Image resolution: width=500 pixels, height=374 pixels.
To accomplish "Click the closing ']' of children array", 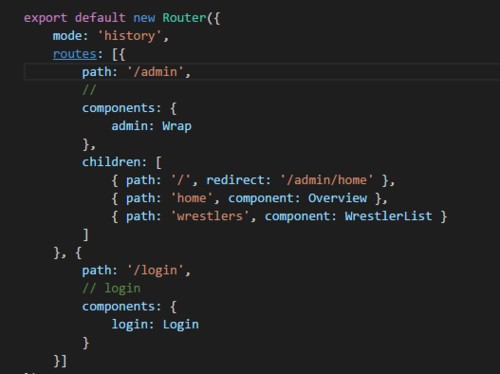I will click(x=86, y=234).
